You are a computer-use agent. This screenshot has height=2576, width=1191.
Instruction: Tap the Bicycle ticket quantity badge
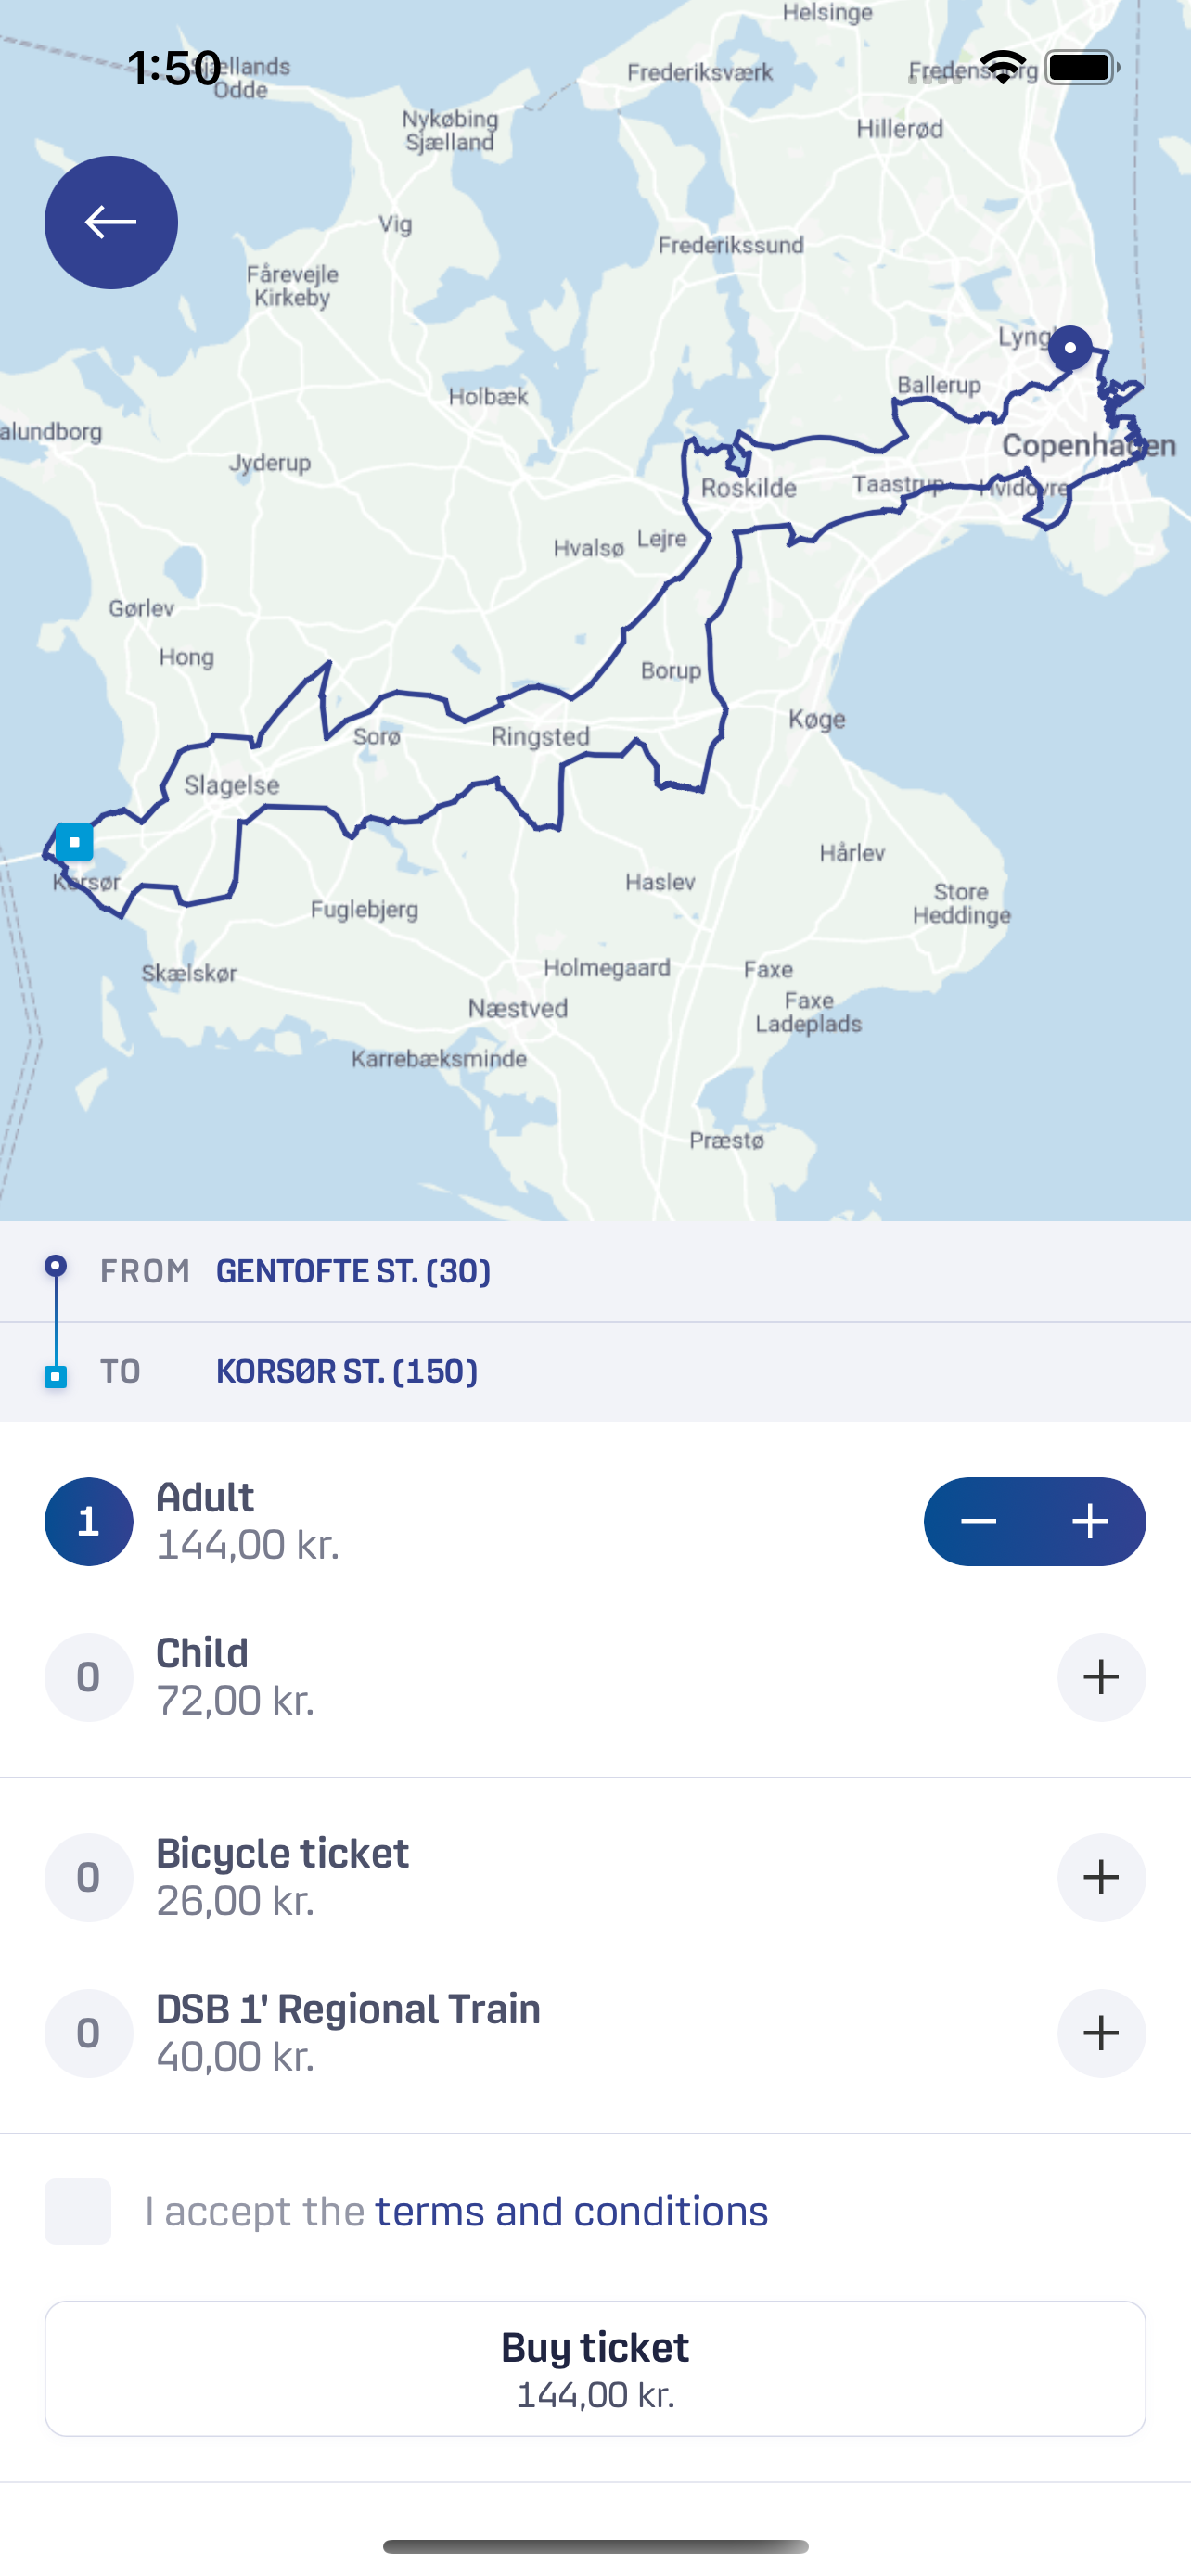89,1877
